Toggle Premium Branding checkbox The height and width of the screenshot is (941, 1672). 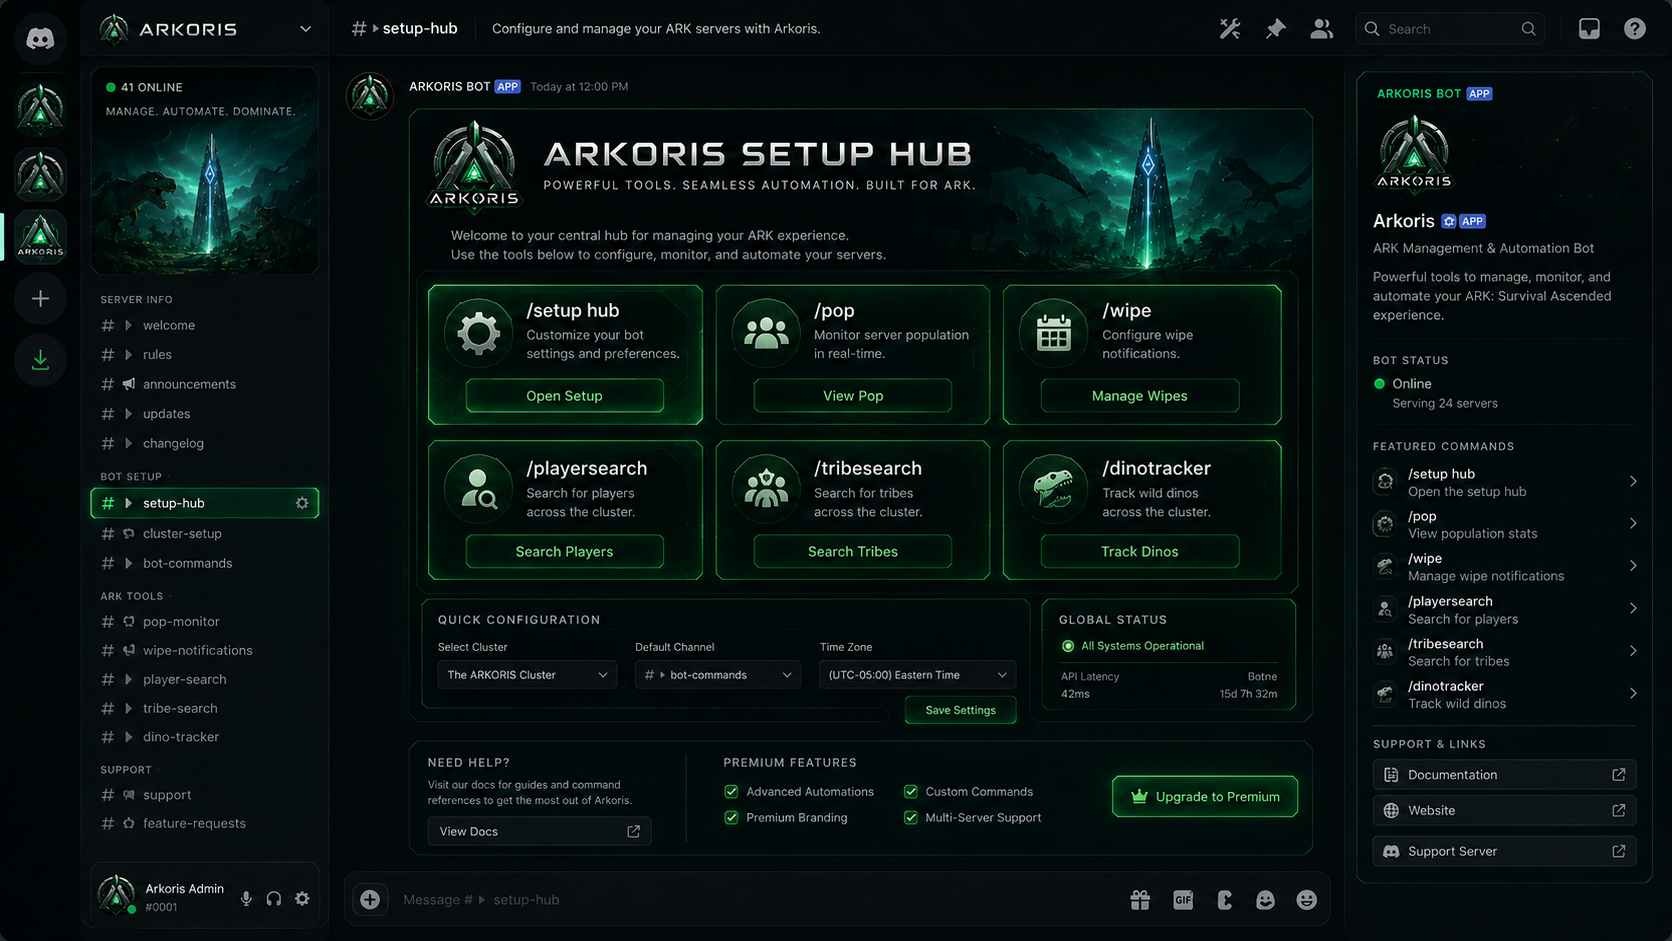[x=731, y=818]
